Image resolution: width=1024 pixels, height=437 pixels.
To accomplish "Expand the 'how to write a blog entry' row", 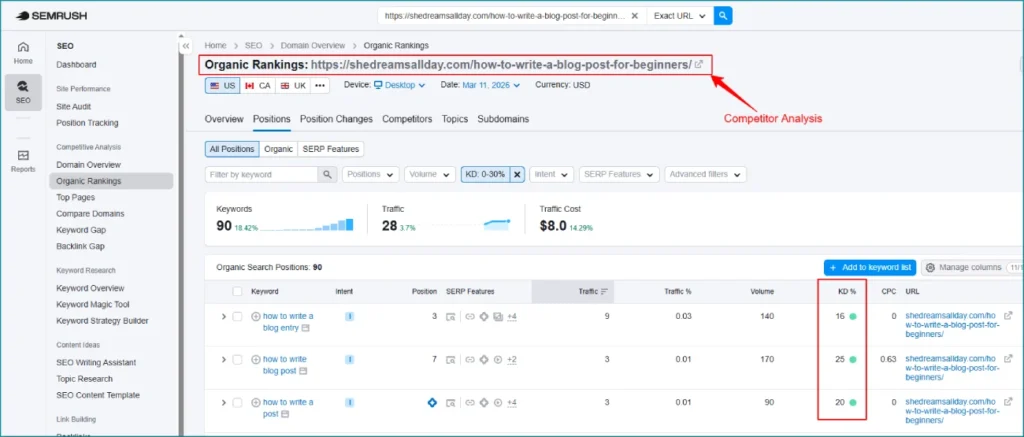I will pyautogui.click(x=223, y=316).
